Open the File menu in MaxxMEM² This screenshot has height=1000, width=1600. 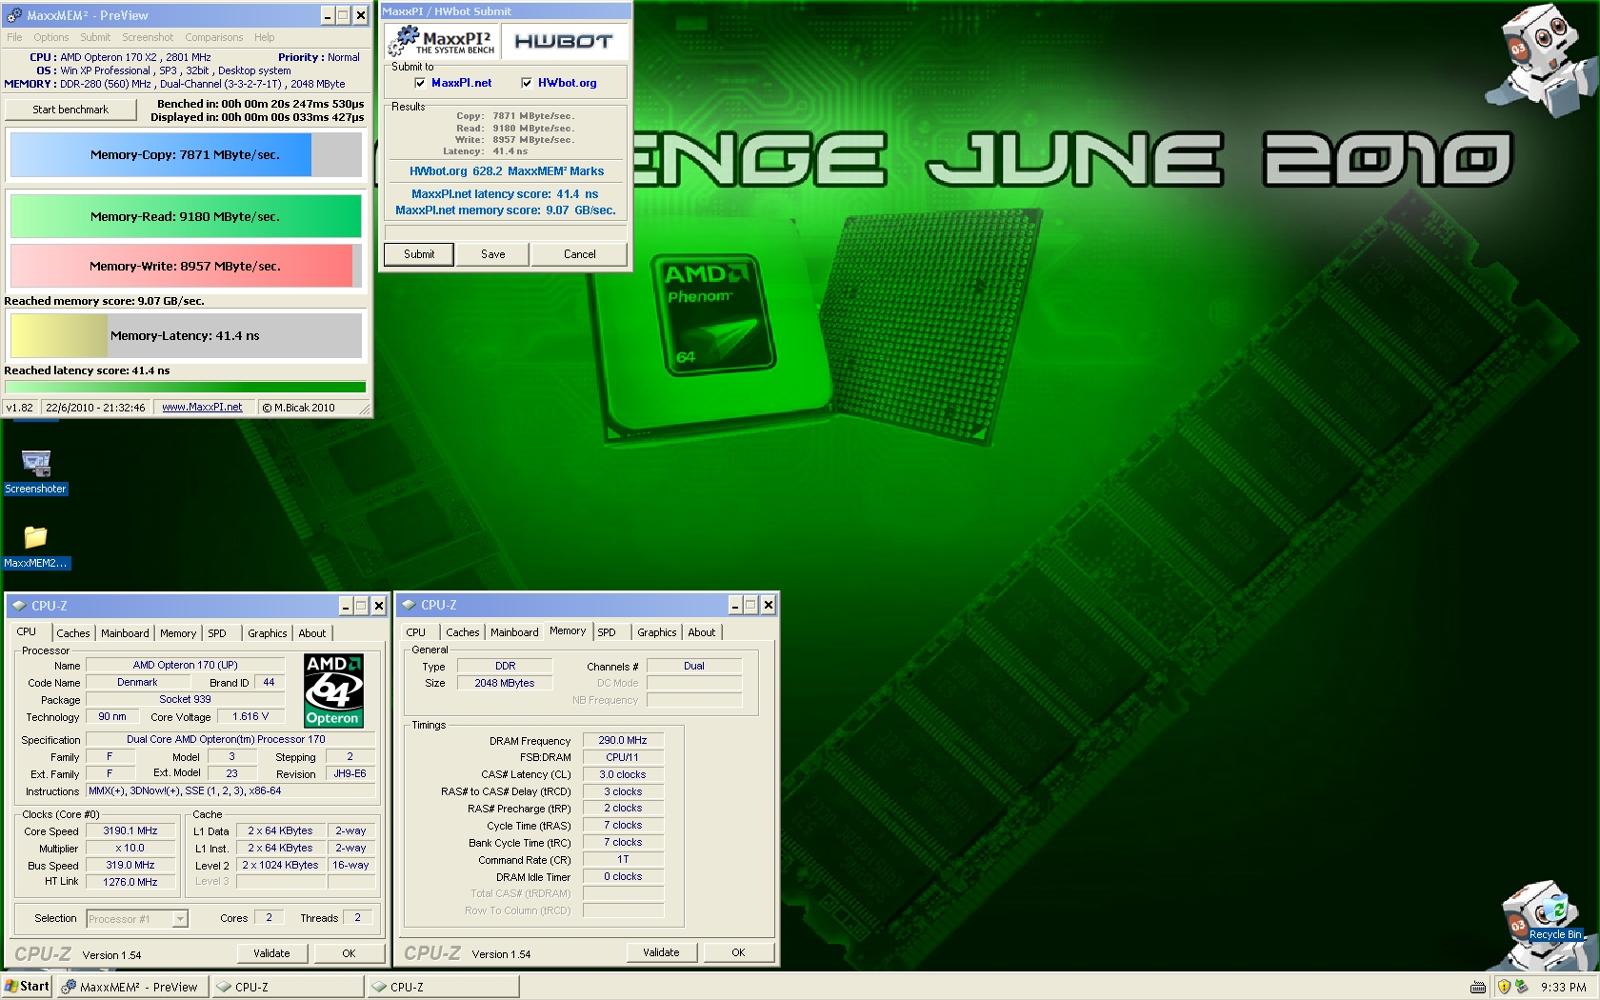coord(15,37)
